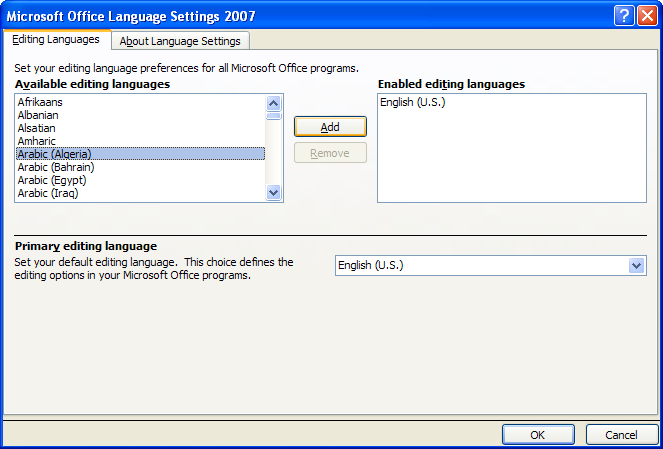The height and width of the screenshot is (449, 663).
Task: Choose Alsatian from the list
Action: click(x=141, y=128)
